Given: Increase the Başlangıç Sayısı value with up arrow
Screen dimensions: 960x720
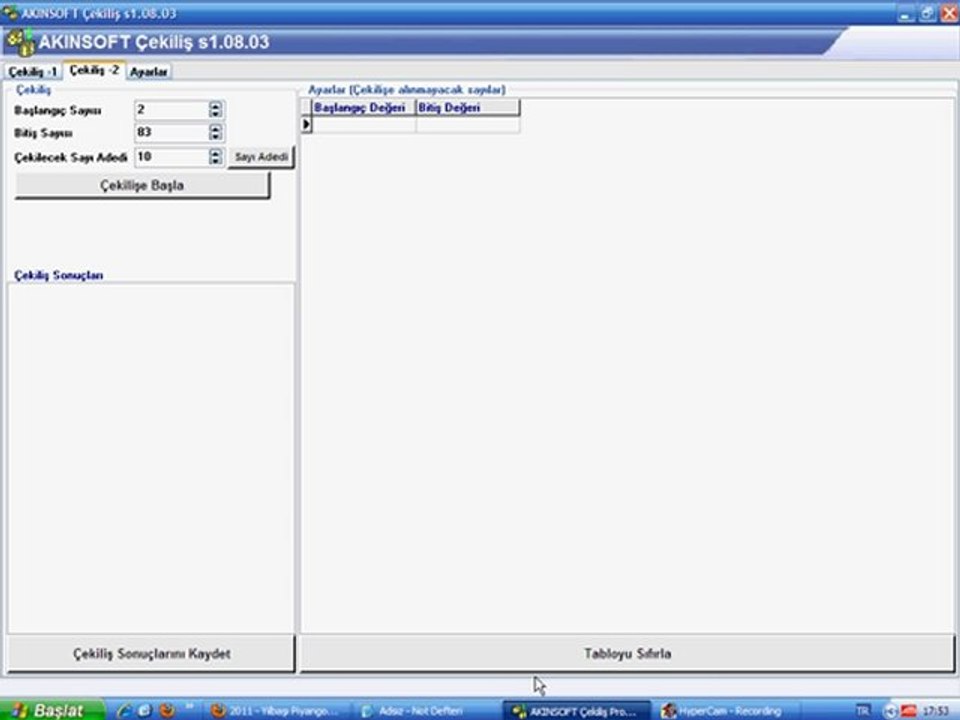Looking at the screenshot, I should coord(215,106).
